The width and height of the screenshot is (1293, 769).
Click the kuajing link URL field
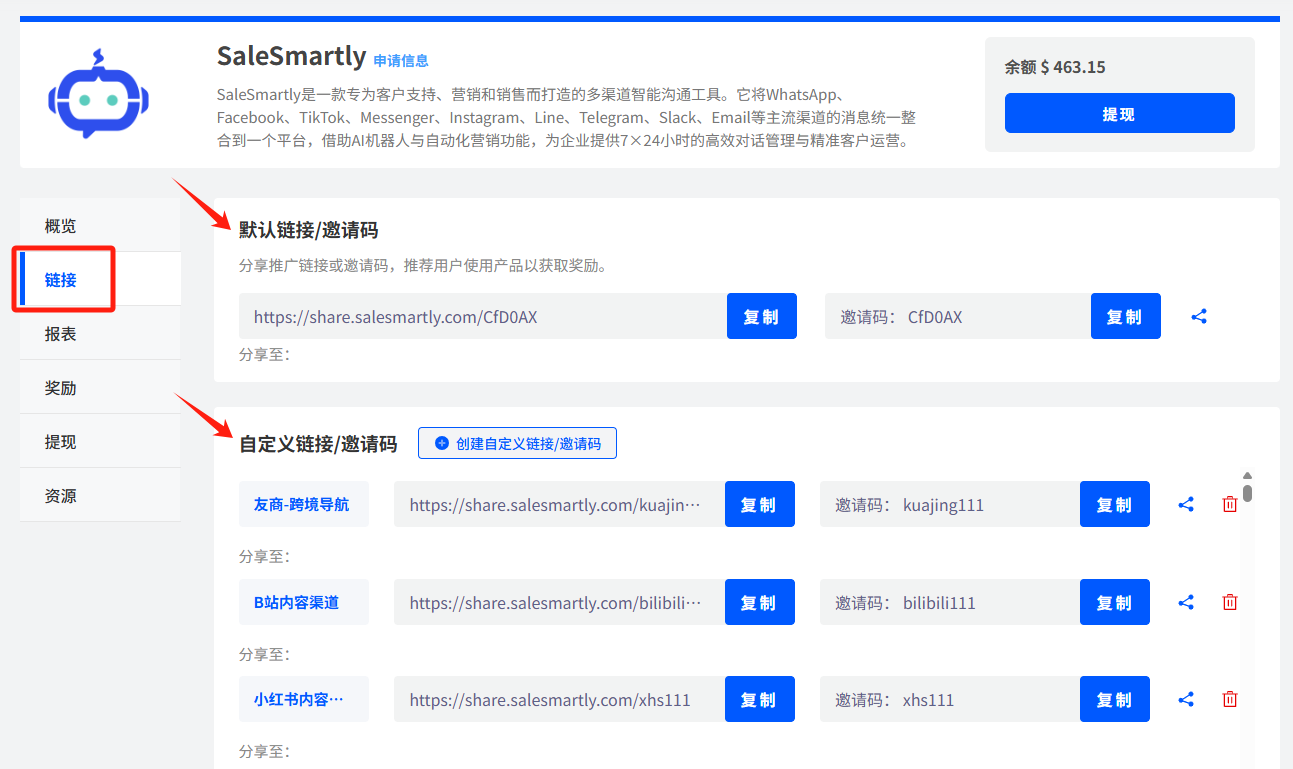tap(559, 504)
